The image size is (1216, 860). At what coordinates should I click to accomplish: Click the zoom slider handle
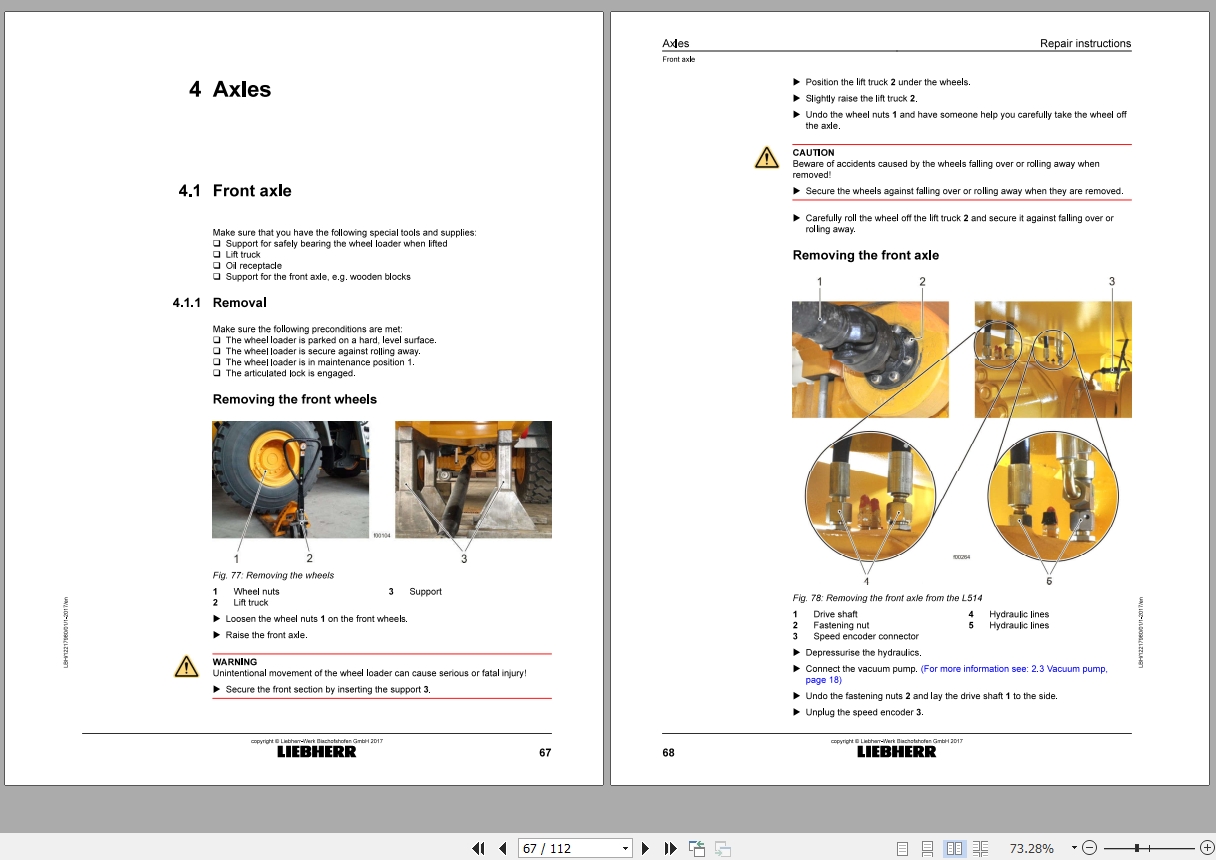1137,847
